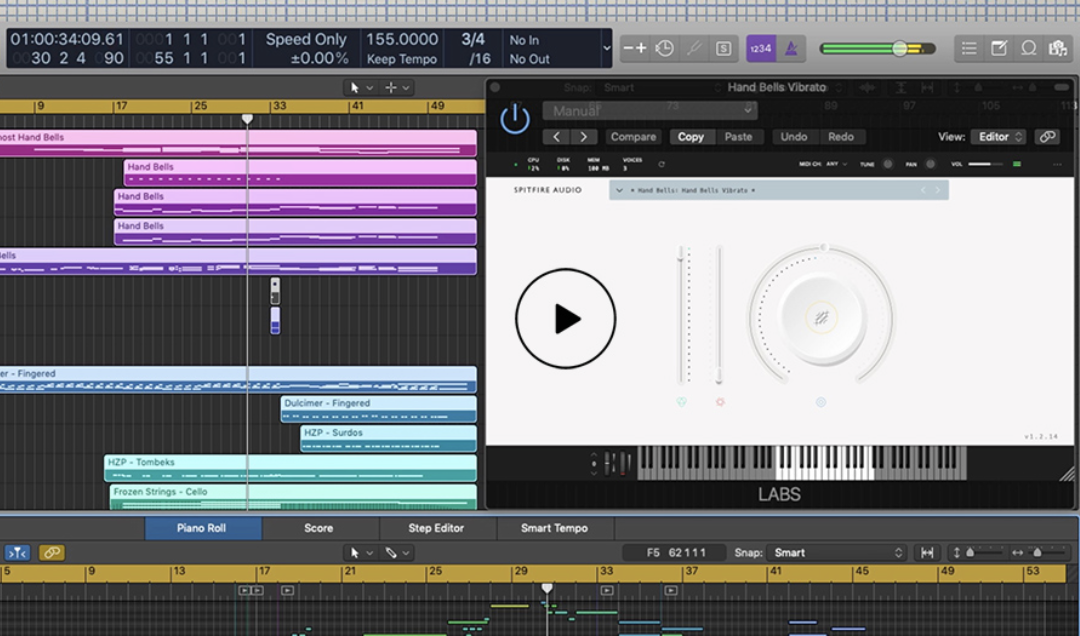Open the Piano Roll Snap Smart dropdown
Image resolution: width=1080 pixels, height=636 pixels.
coord(837,553)
